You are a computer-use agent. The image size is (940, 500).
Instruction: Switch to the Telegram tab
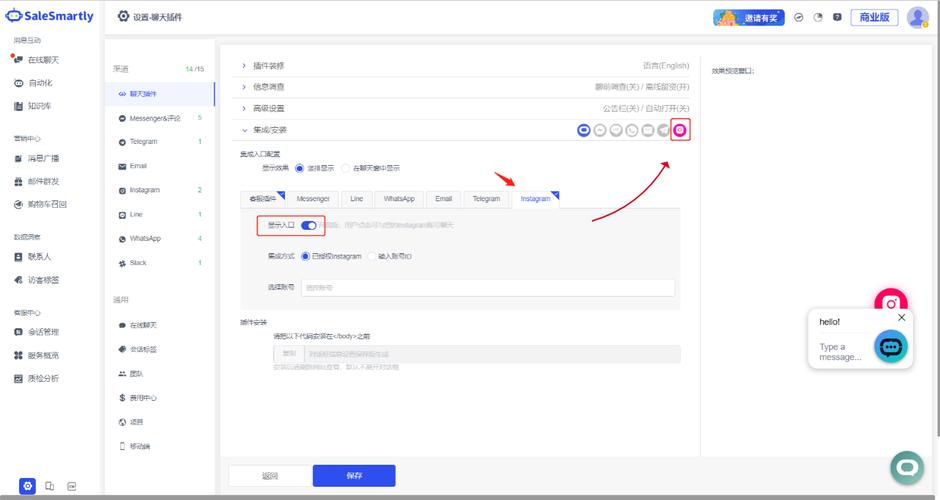486,199
